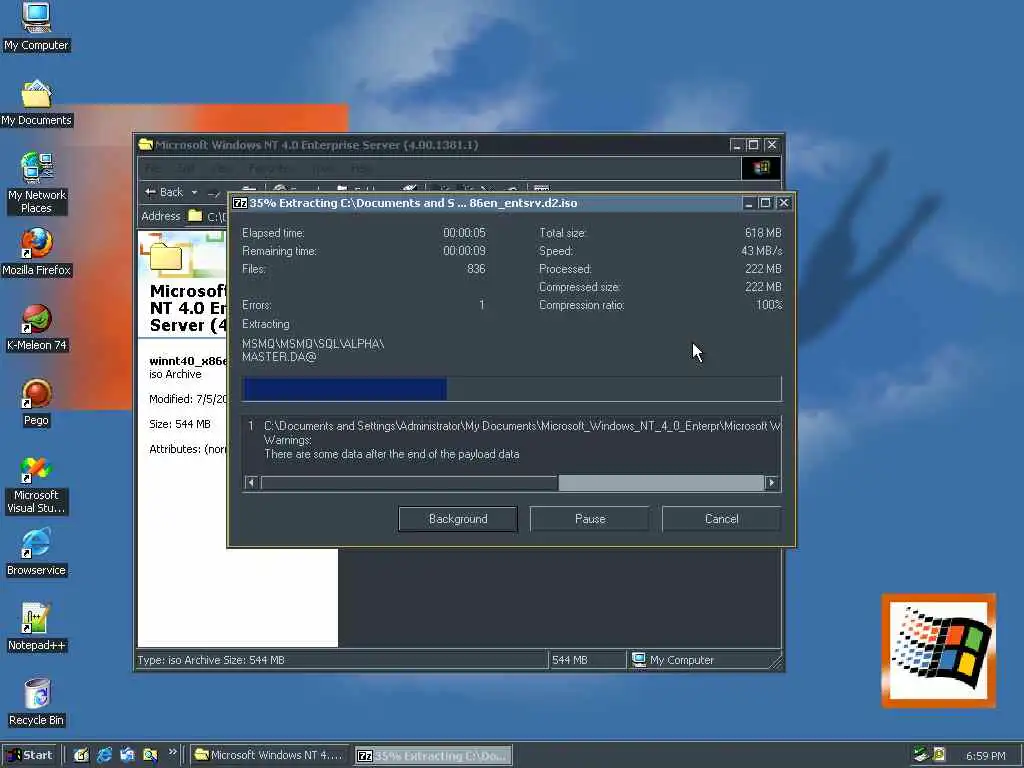Click the folder icon in Explorer side panel
Viewport: 1024px width, 768px height.
[165, 256]
